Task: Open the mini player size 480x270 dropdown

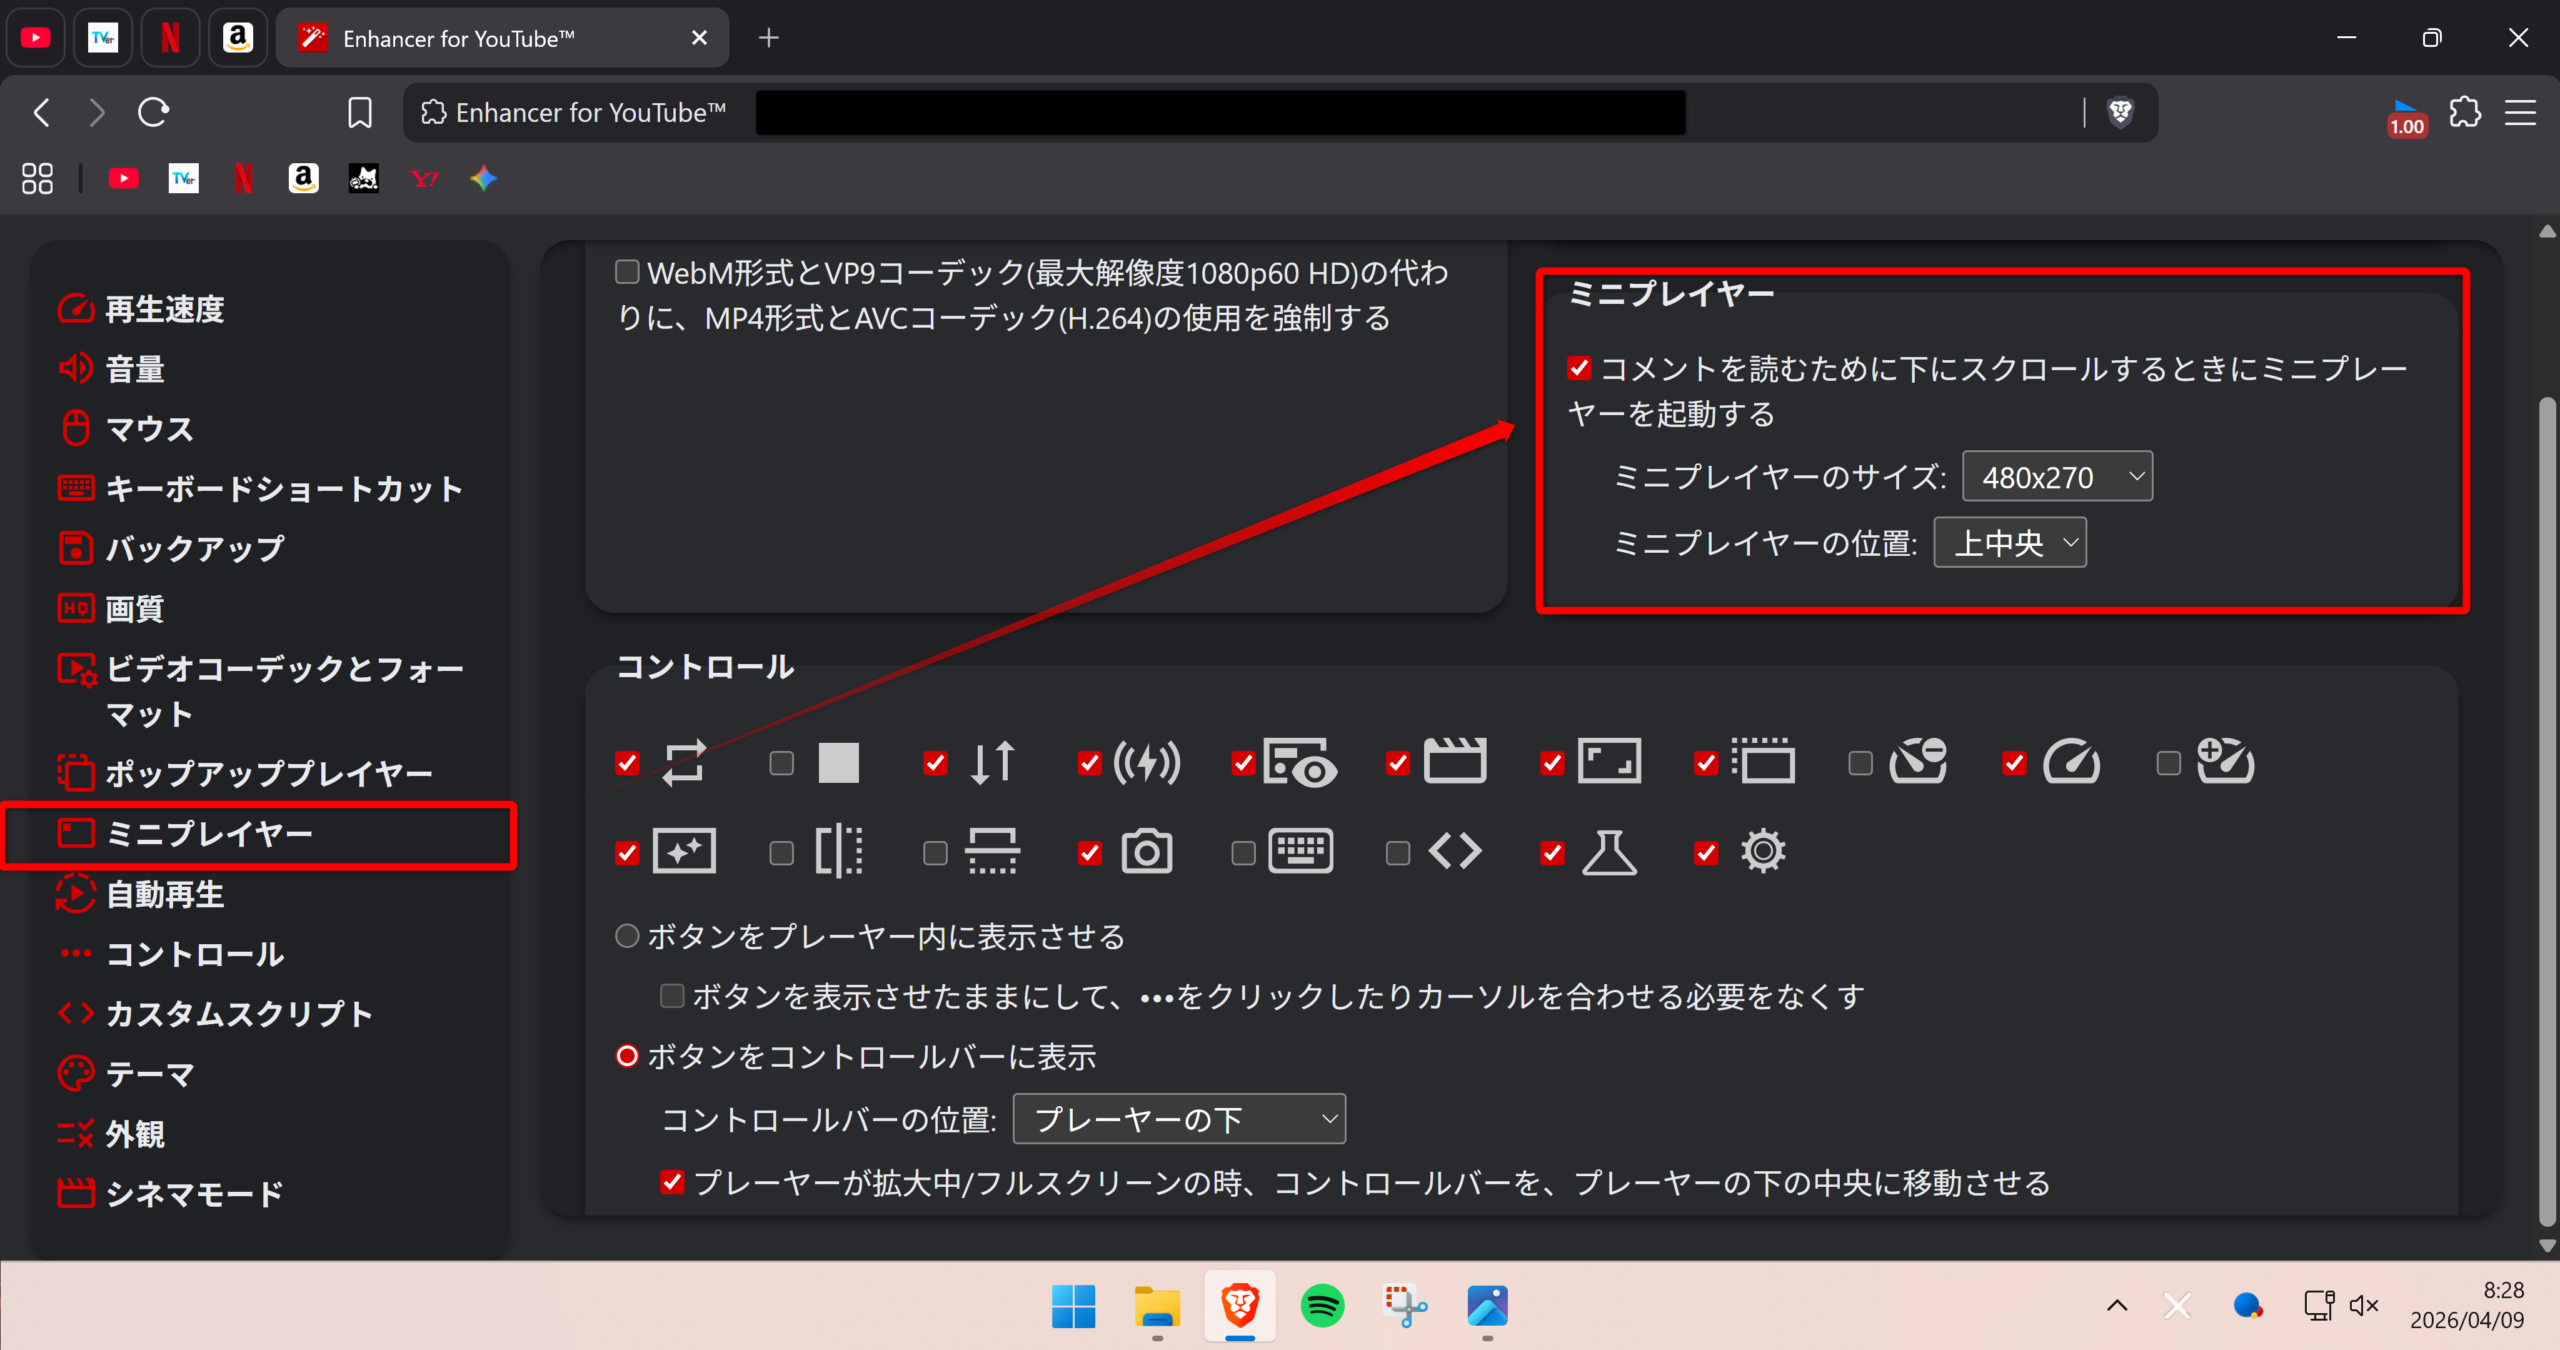Action: (x=2057, y=477)
